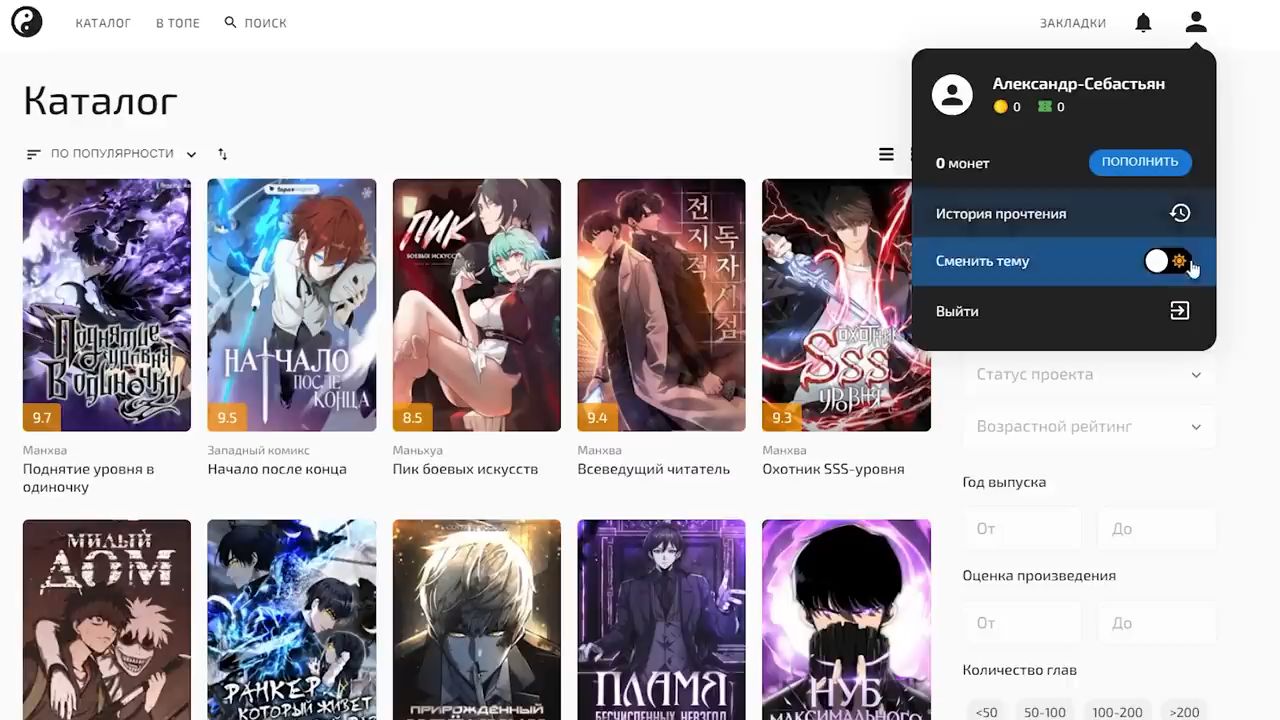Screen dimensions: 1280x720
Task: Select the <50 chapters filter chip
Action: point(986,712)
